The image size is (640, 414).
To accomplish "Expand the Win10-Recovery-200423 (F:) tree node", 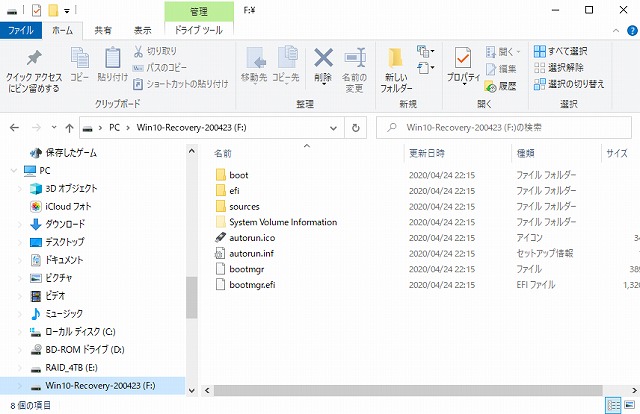I will pyautogui.click(x=20, y=386).
